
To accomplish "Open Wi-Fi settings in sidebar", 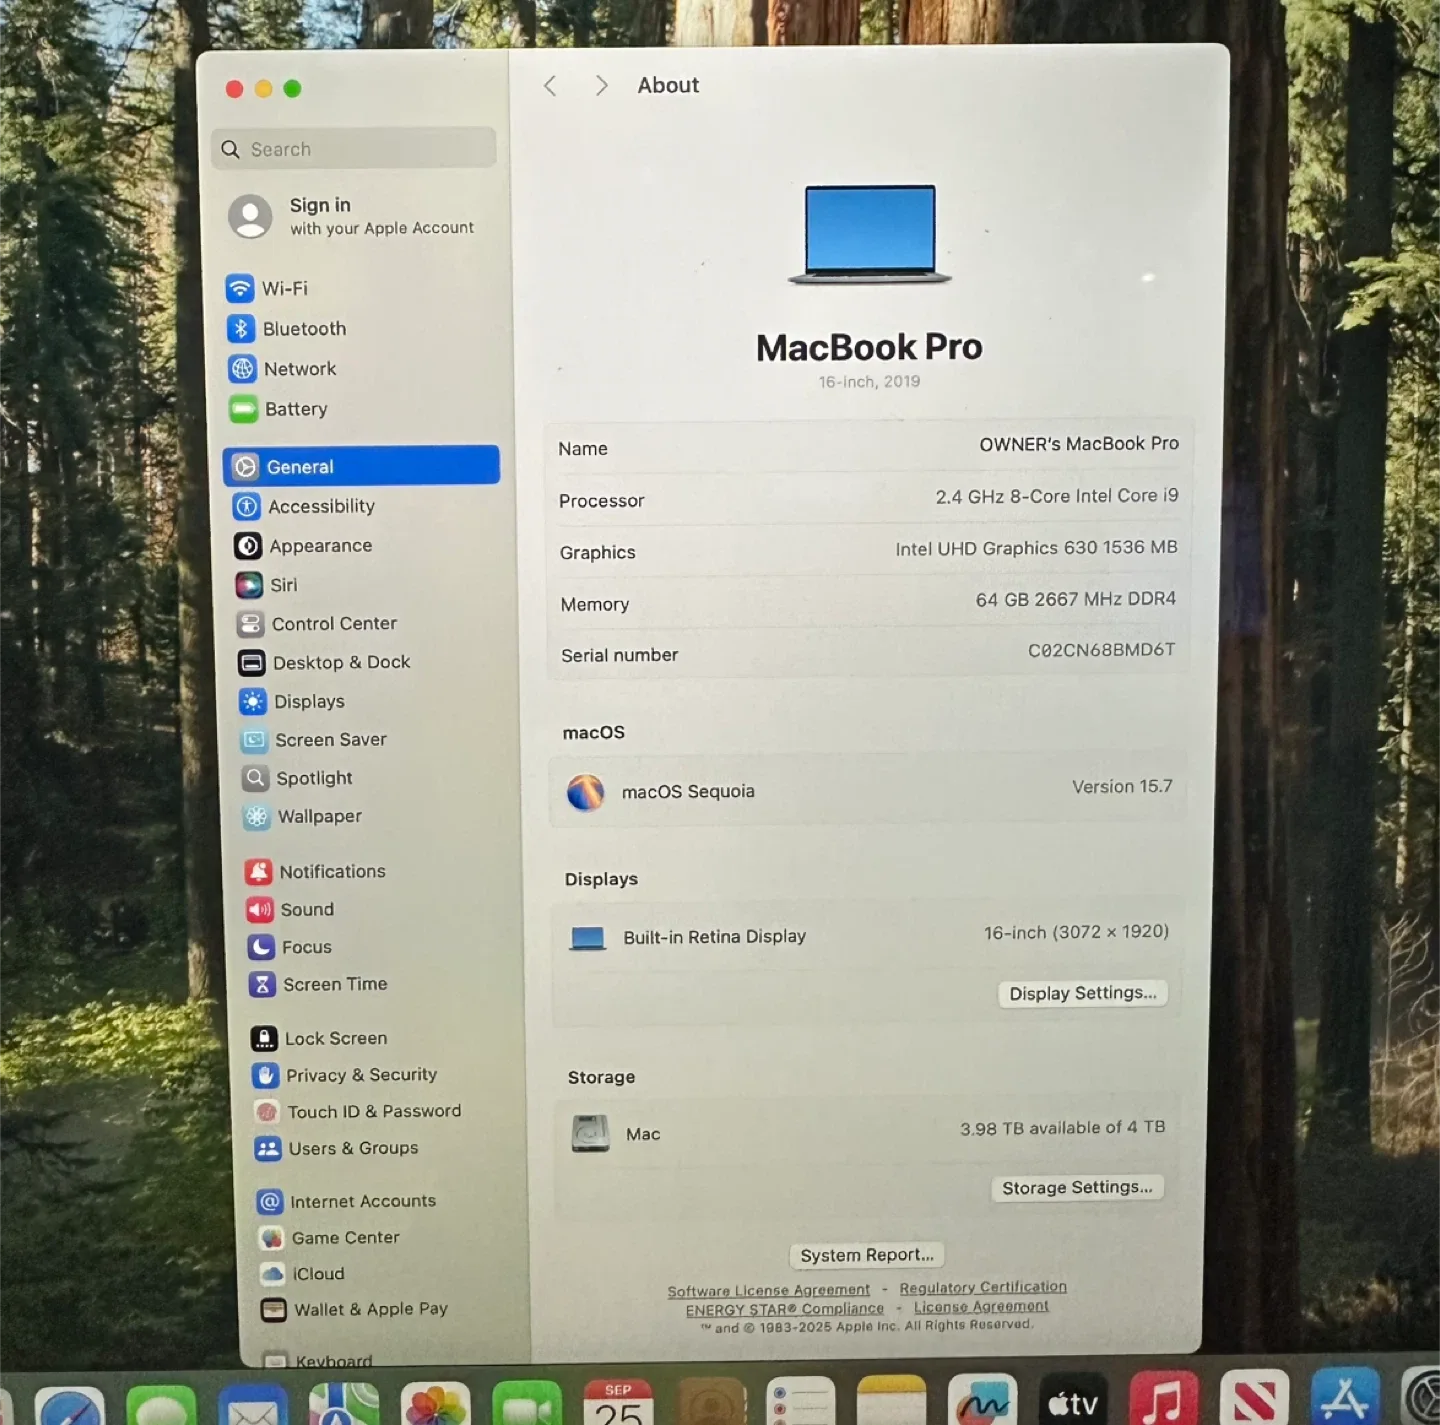I will tap(284, 289).
